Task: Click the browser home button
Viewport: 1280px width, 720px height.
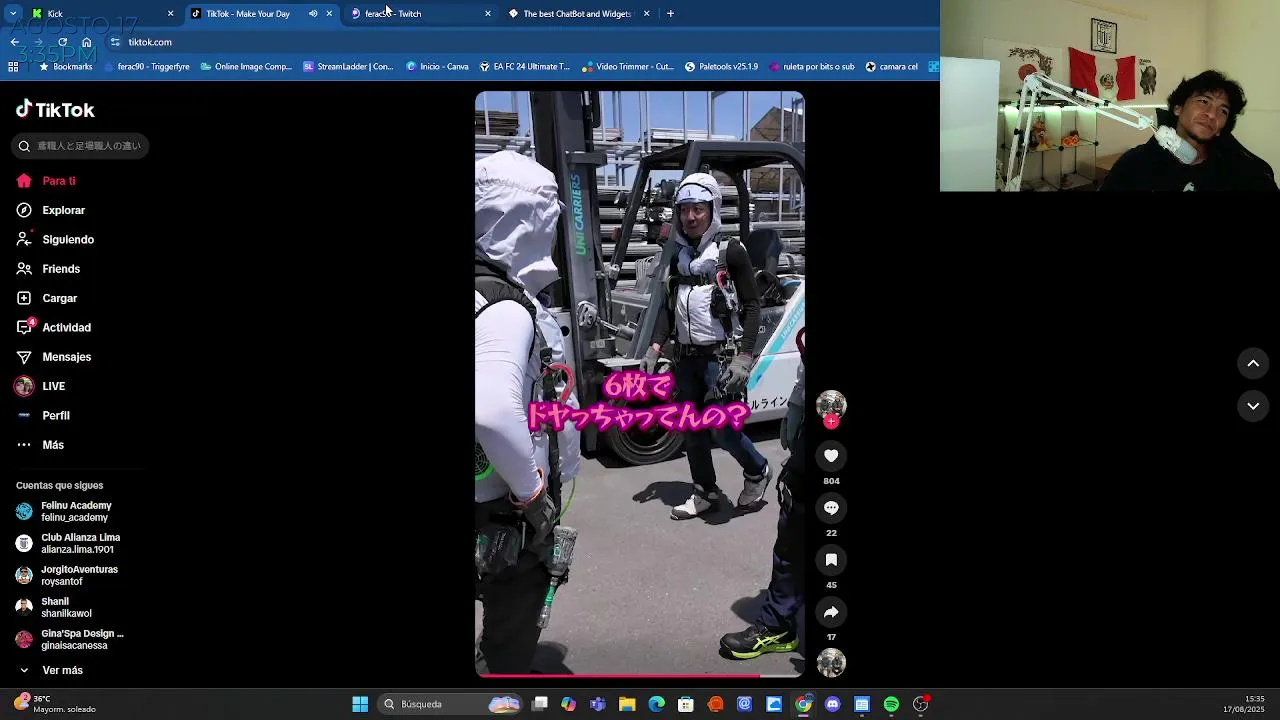Action: point(87,42)
